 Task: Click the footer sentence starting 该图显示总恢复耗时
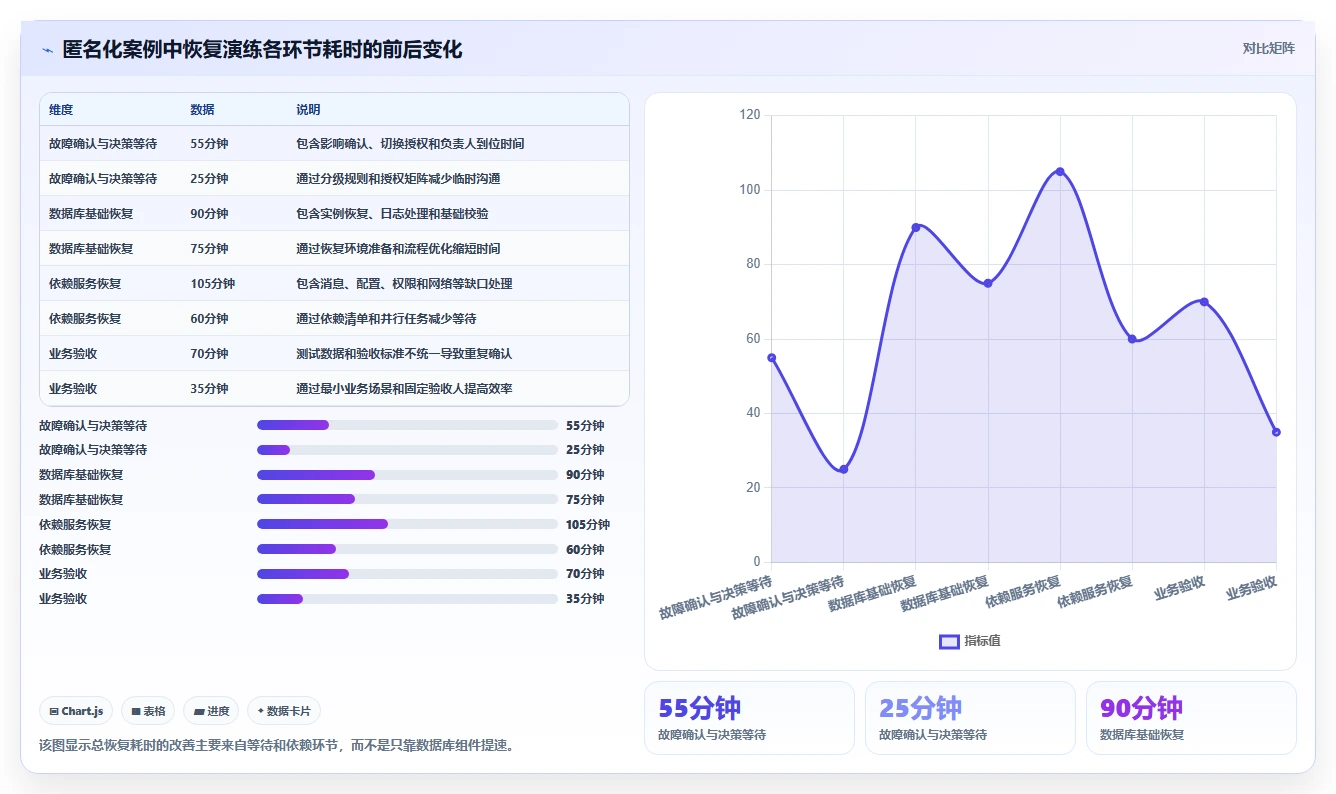click(276, 746)
